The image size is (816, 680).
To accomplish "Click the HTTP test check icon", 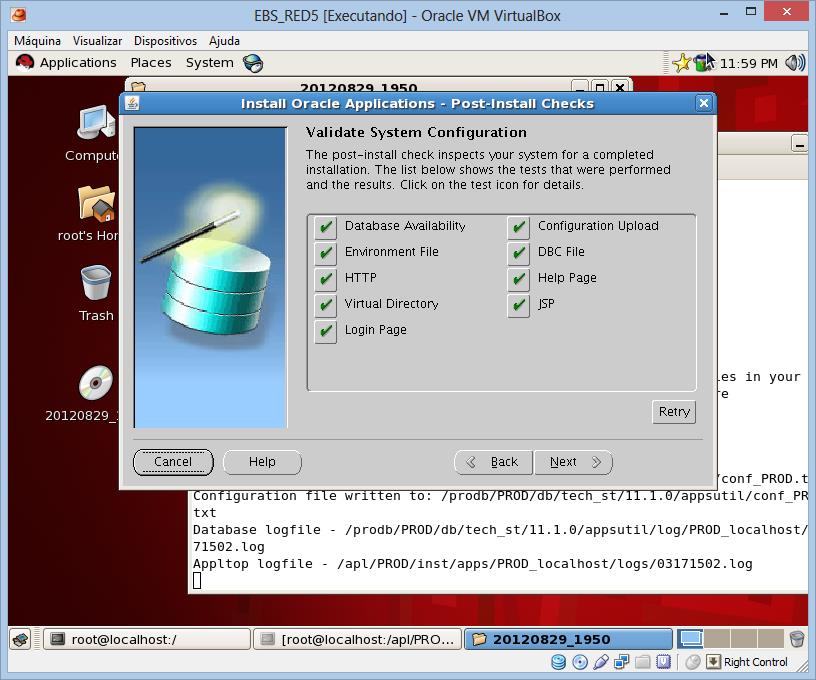I will [x=326, y=279].
